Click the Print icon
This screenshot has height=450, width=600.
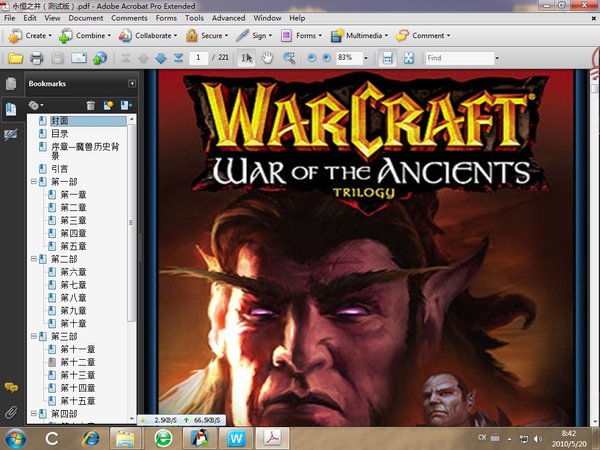click(37, 58)
